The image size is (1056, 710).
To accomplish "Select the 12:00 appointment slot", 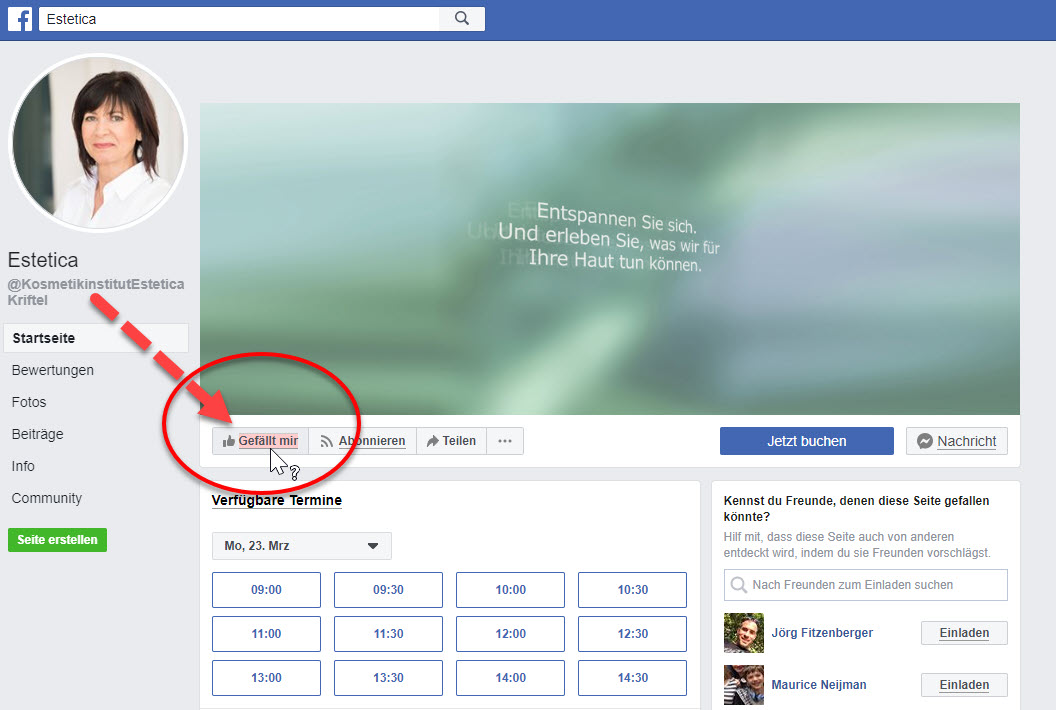I will (510, 634).
